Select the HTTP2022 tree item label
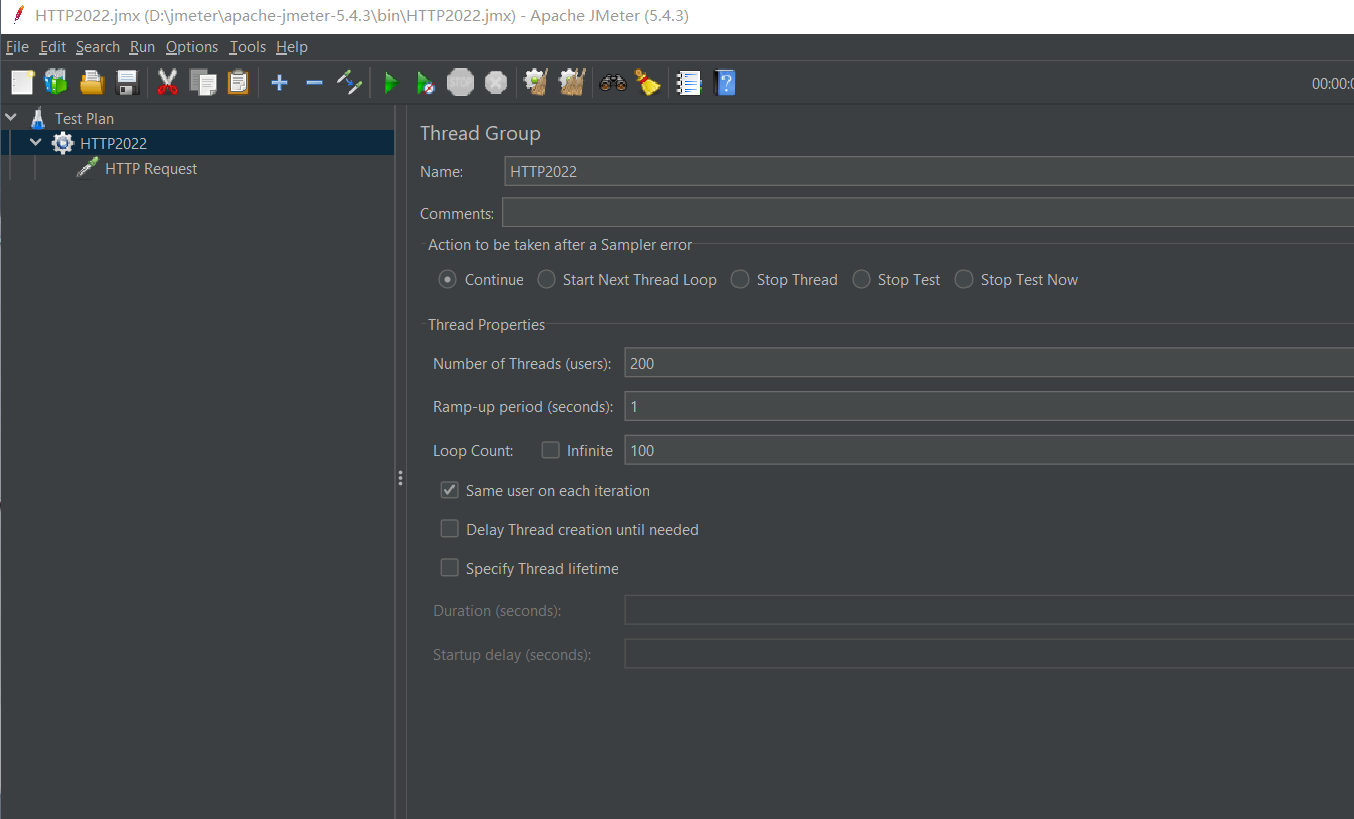 pyautogui.click(x=114, y=143)
